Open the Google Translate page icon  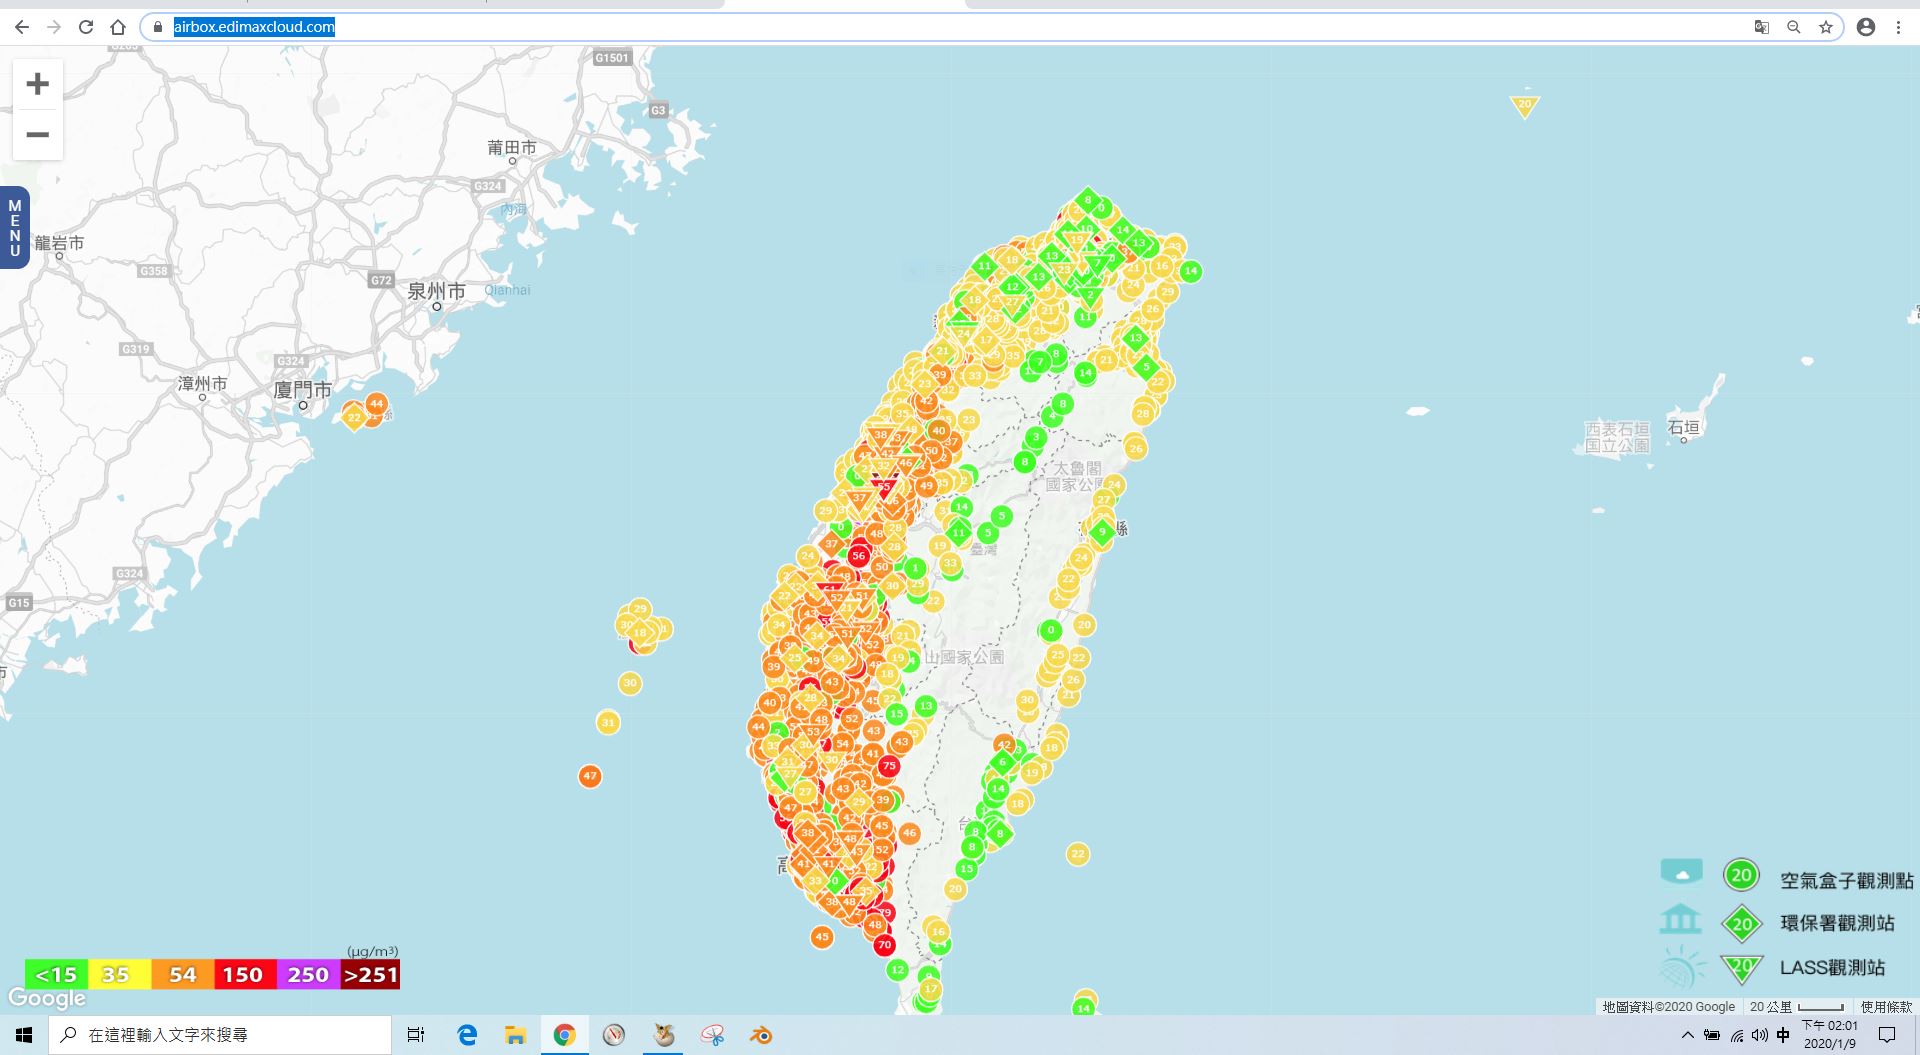coord(1762,27)
